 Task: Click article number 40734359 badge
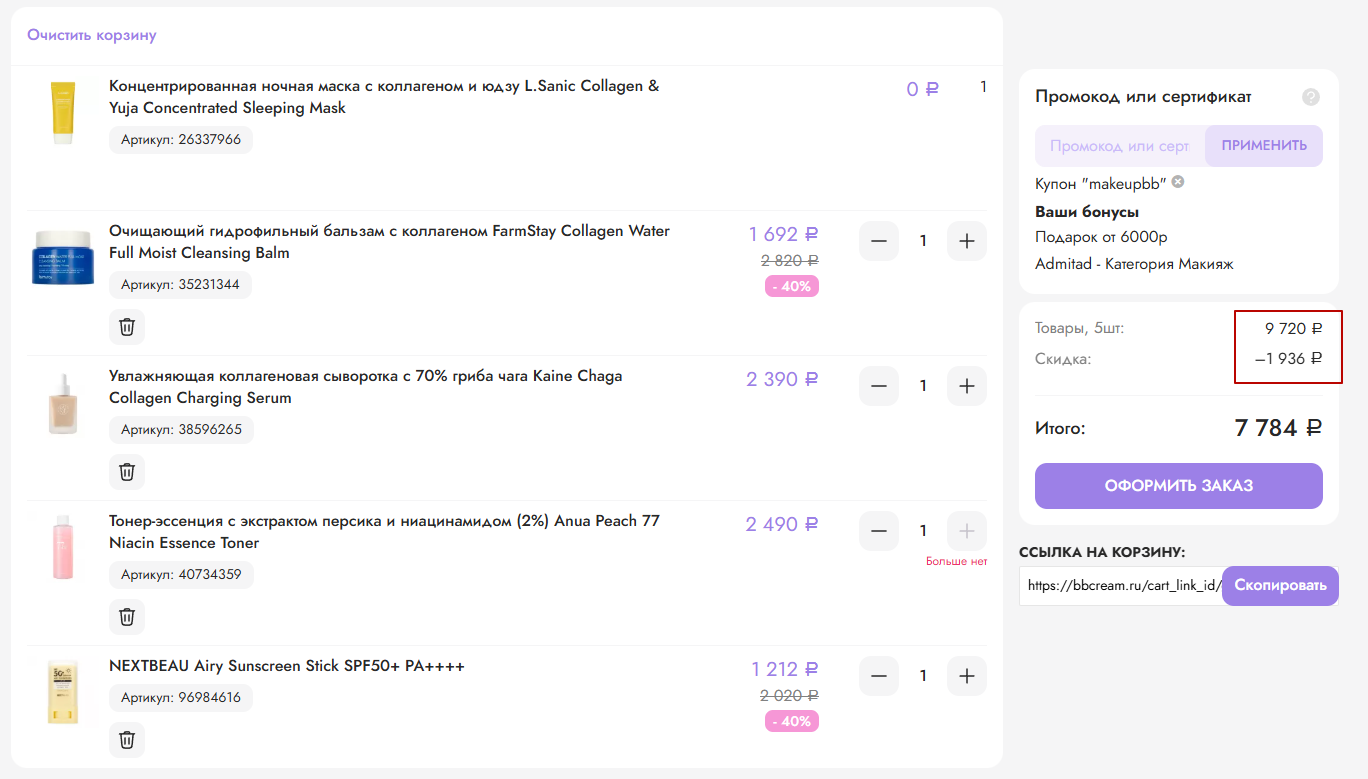[x=181, y=575]
